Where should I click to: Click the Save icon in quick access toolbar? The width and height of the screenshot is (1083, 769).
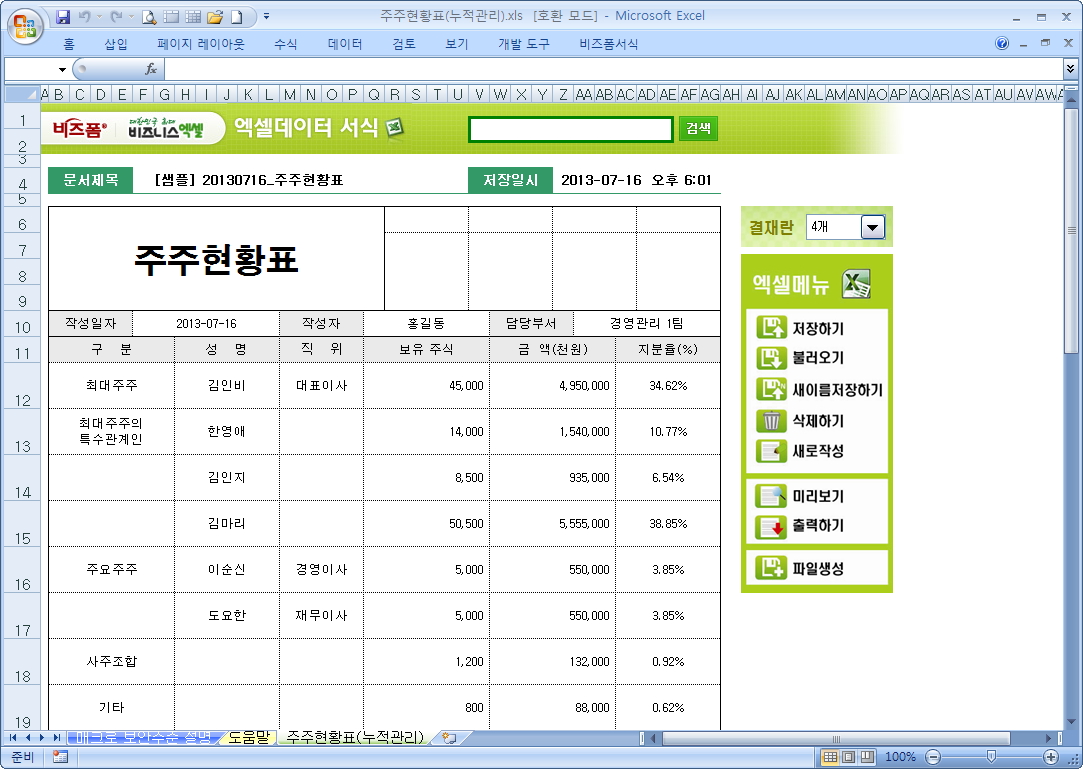pos(63,17)
